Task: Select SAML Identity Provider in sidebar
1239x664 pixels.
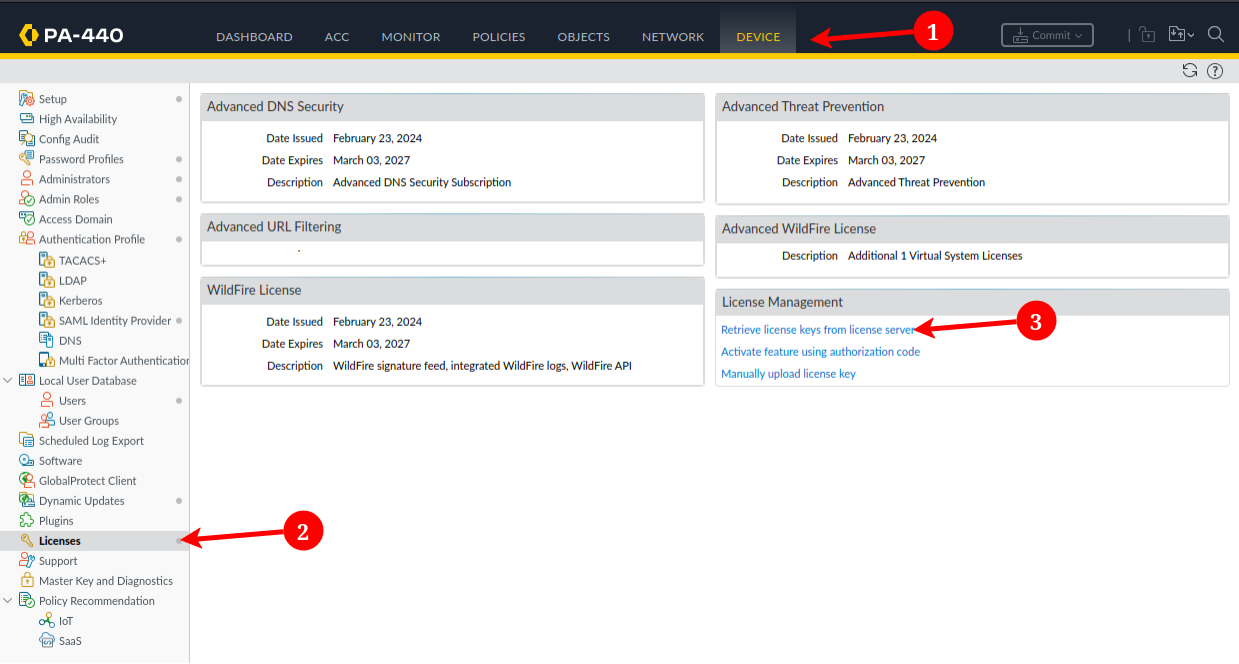Action: coord(115,321)
